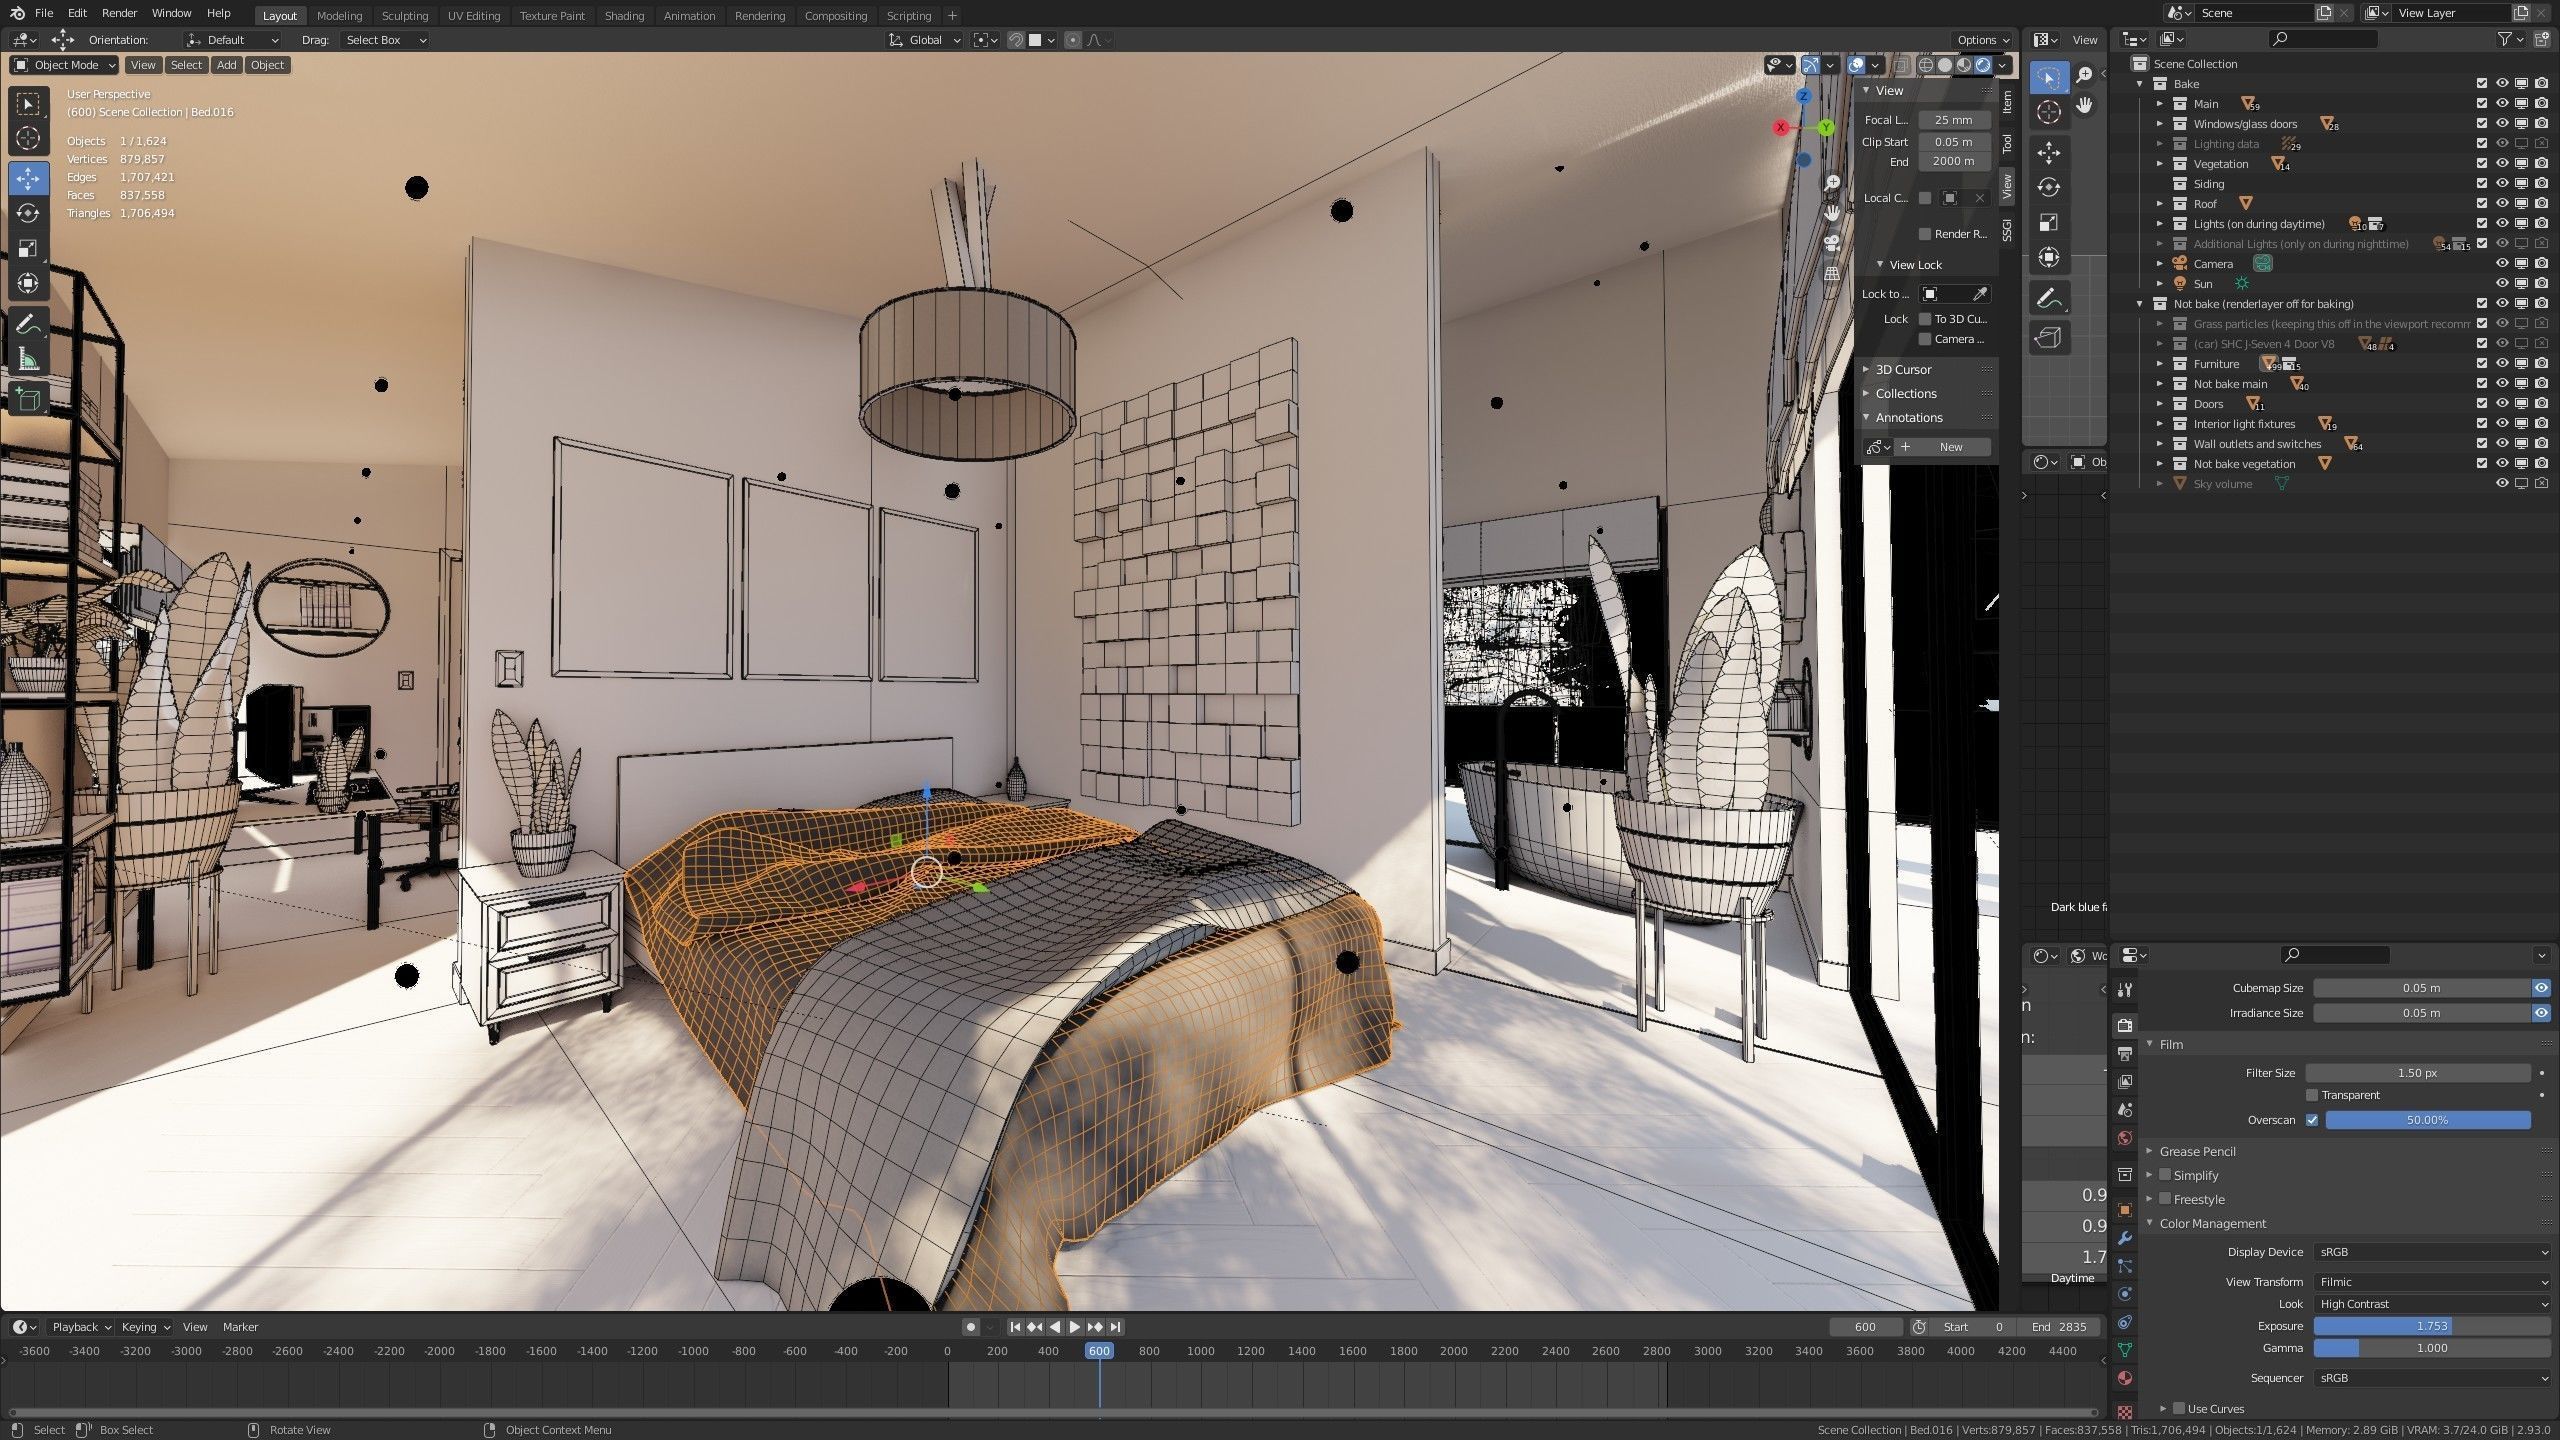Click the viewport Options button
Viewport: 2560px width, 1440px height.
coord(1983,40)
